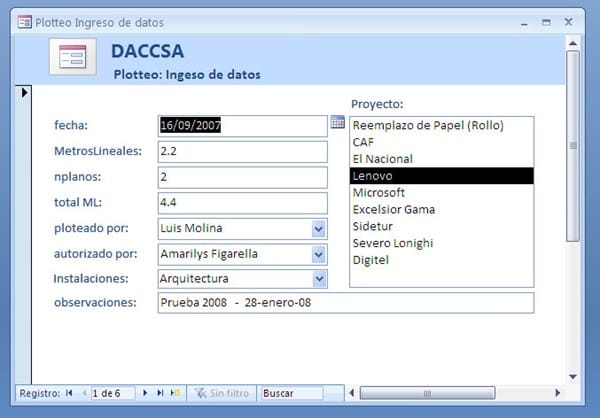Image resolution: width=600 pixels, height=418 pixels.
Task: Click the horizontal scrollbar left arrow
Action: pyautogui.click(x=352, y=393)
